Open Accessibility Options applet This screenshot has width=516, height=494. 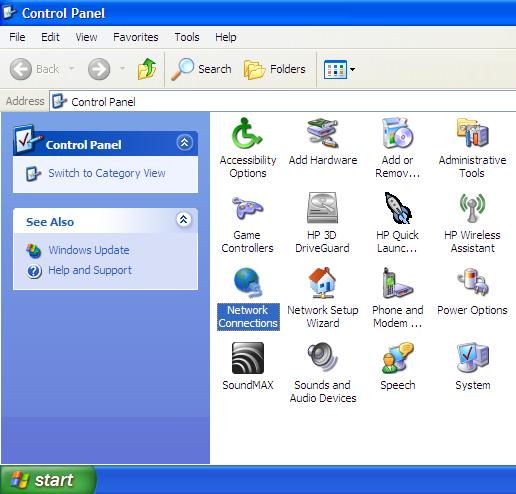pyautogui.click(x=247, y=133)
